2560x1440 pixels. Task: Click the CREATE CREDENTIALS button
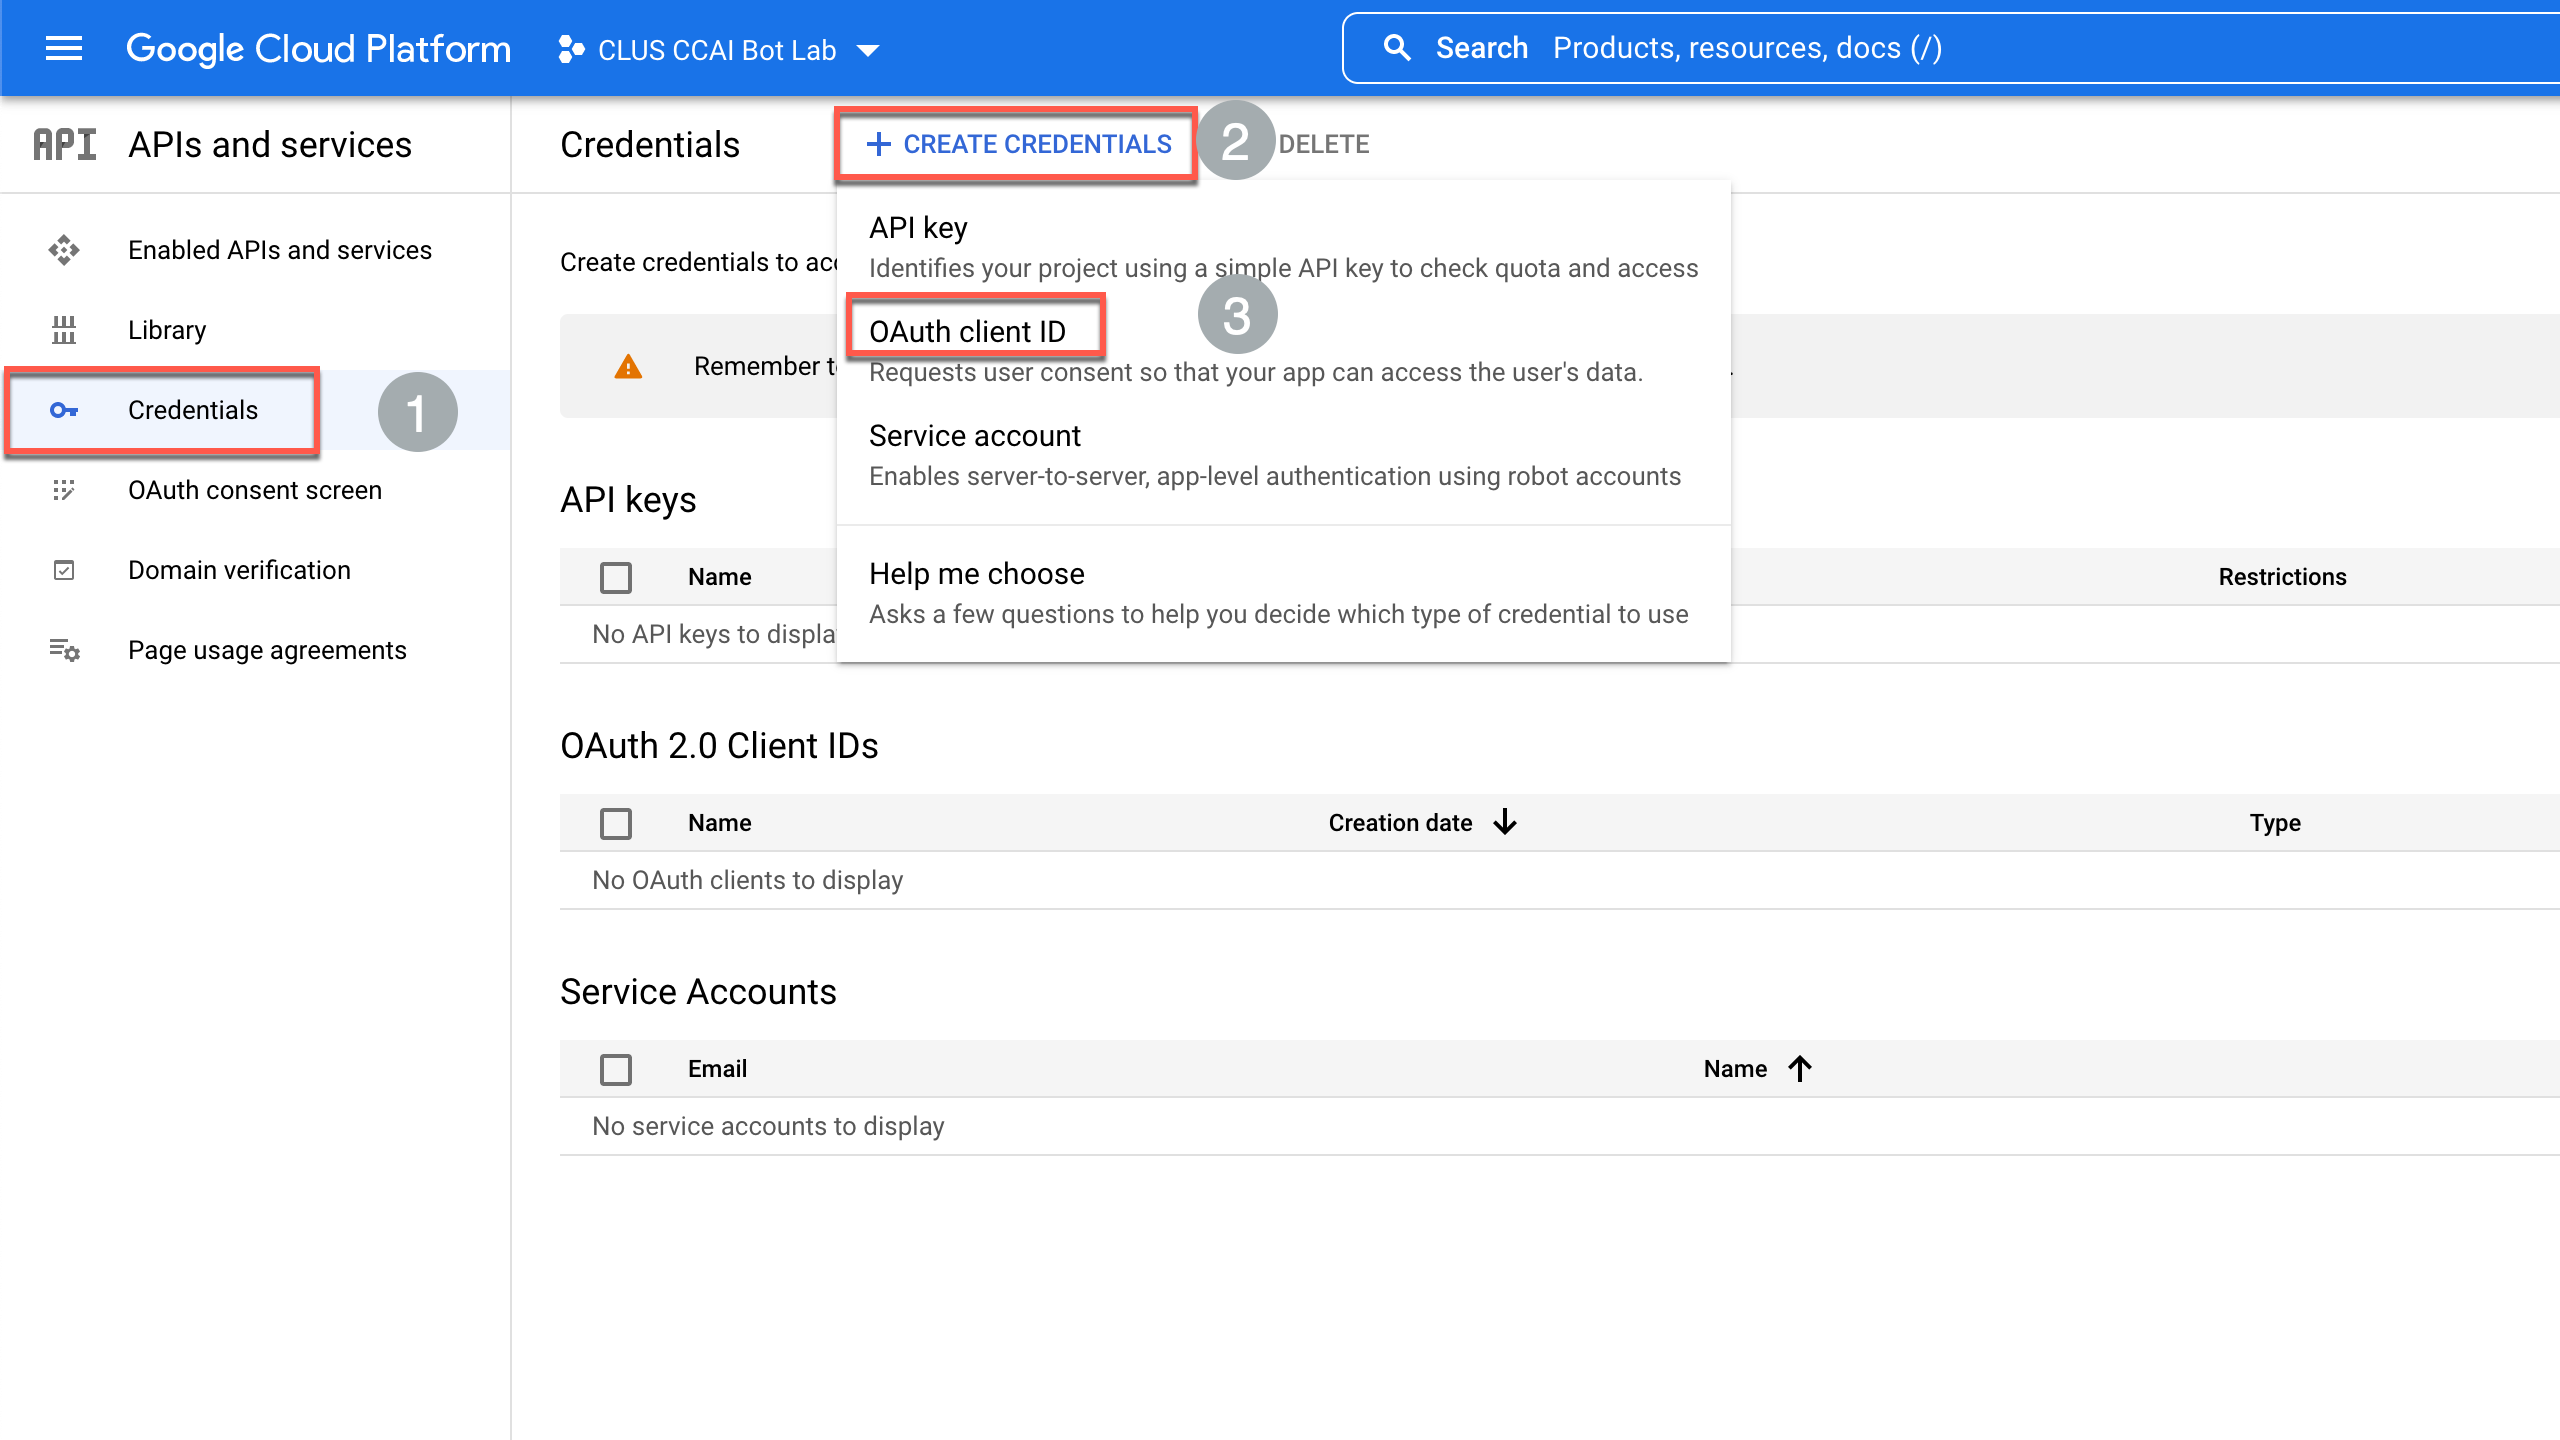[1017, 145]
